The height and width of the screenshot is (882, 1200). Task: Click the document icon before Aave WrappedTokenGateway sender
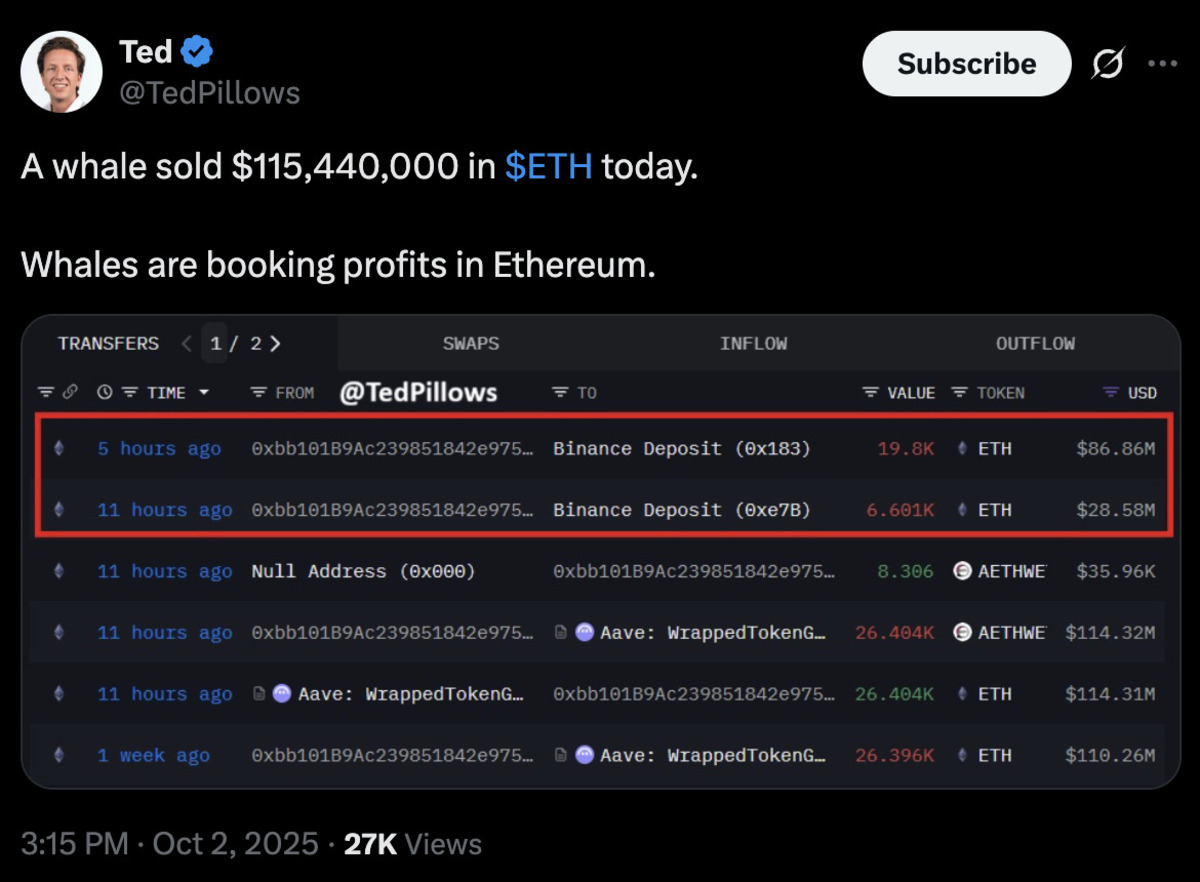coord(259,694)
